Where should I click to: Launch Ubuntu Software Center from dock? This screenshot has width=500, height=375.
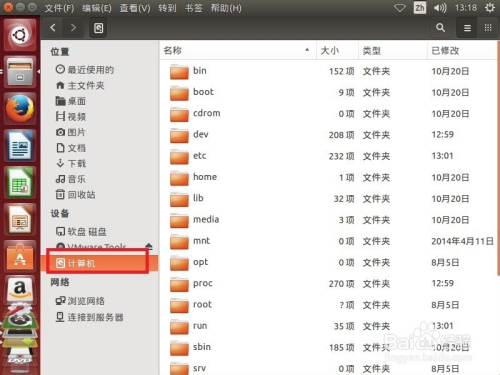point(20,256)
